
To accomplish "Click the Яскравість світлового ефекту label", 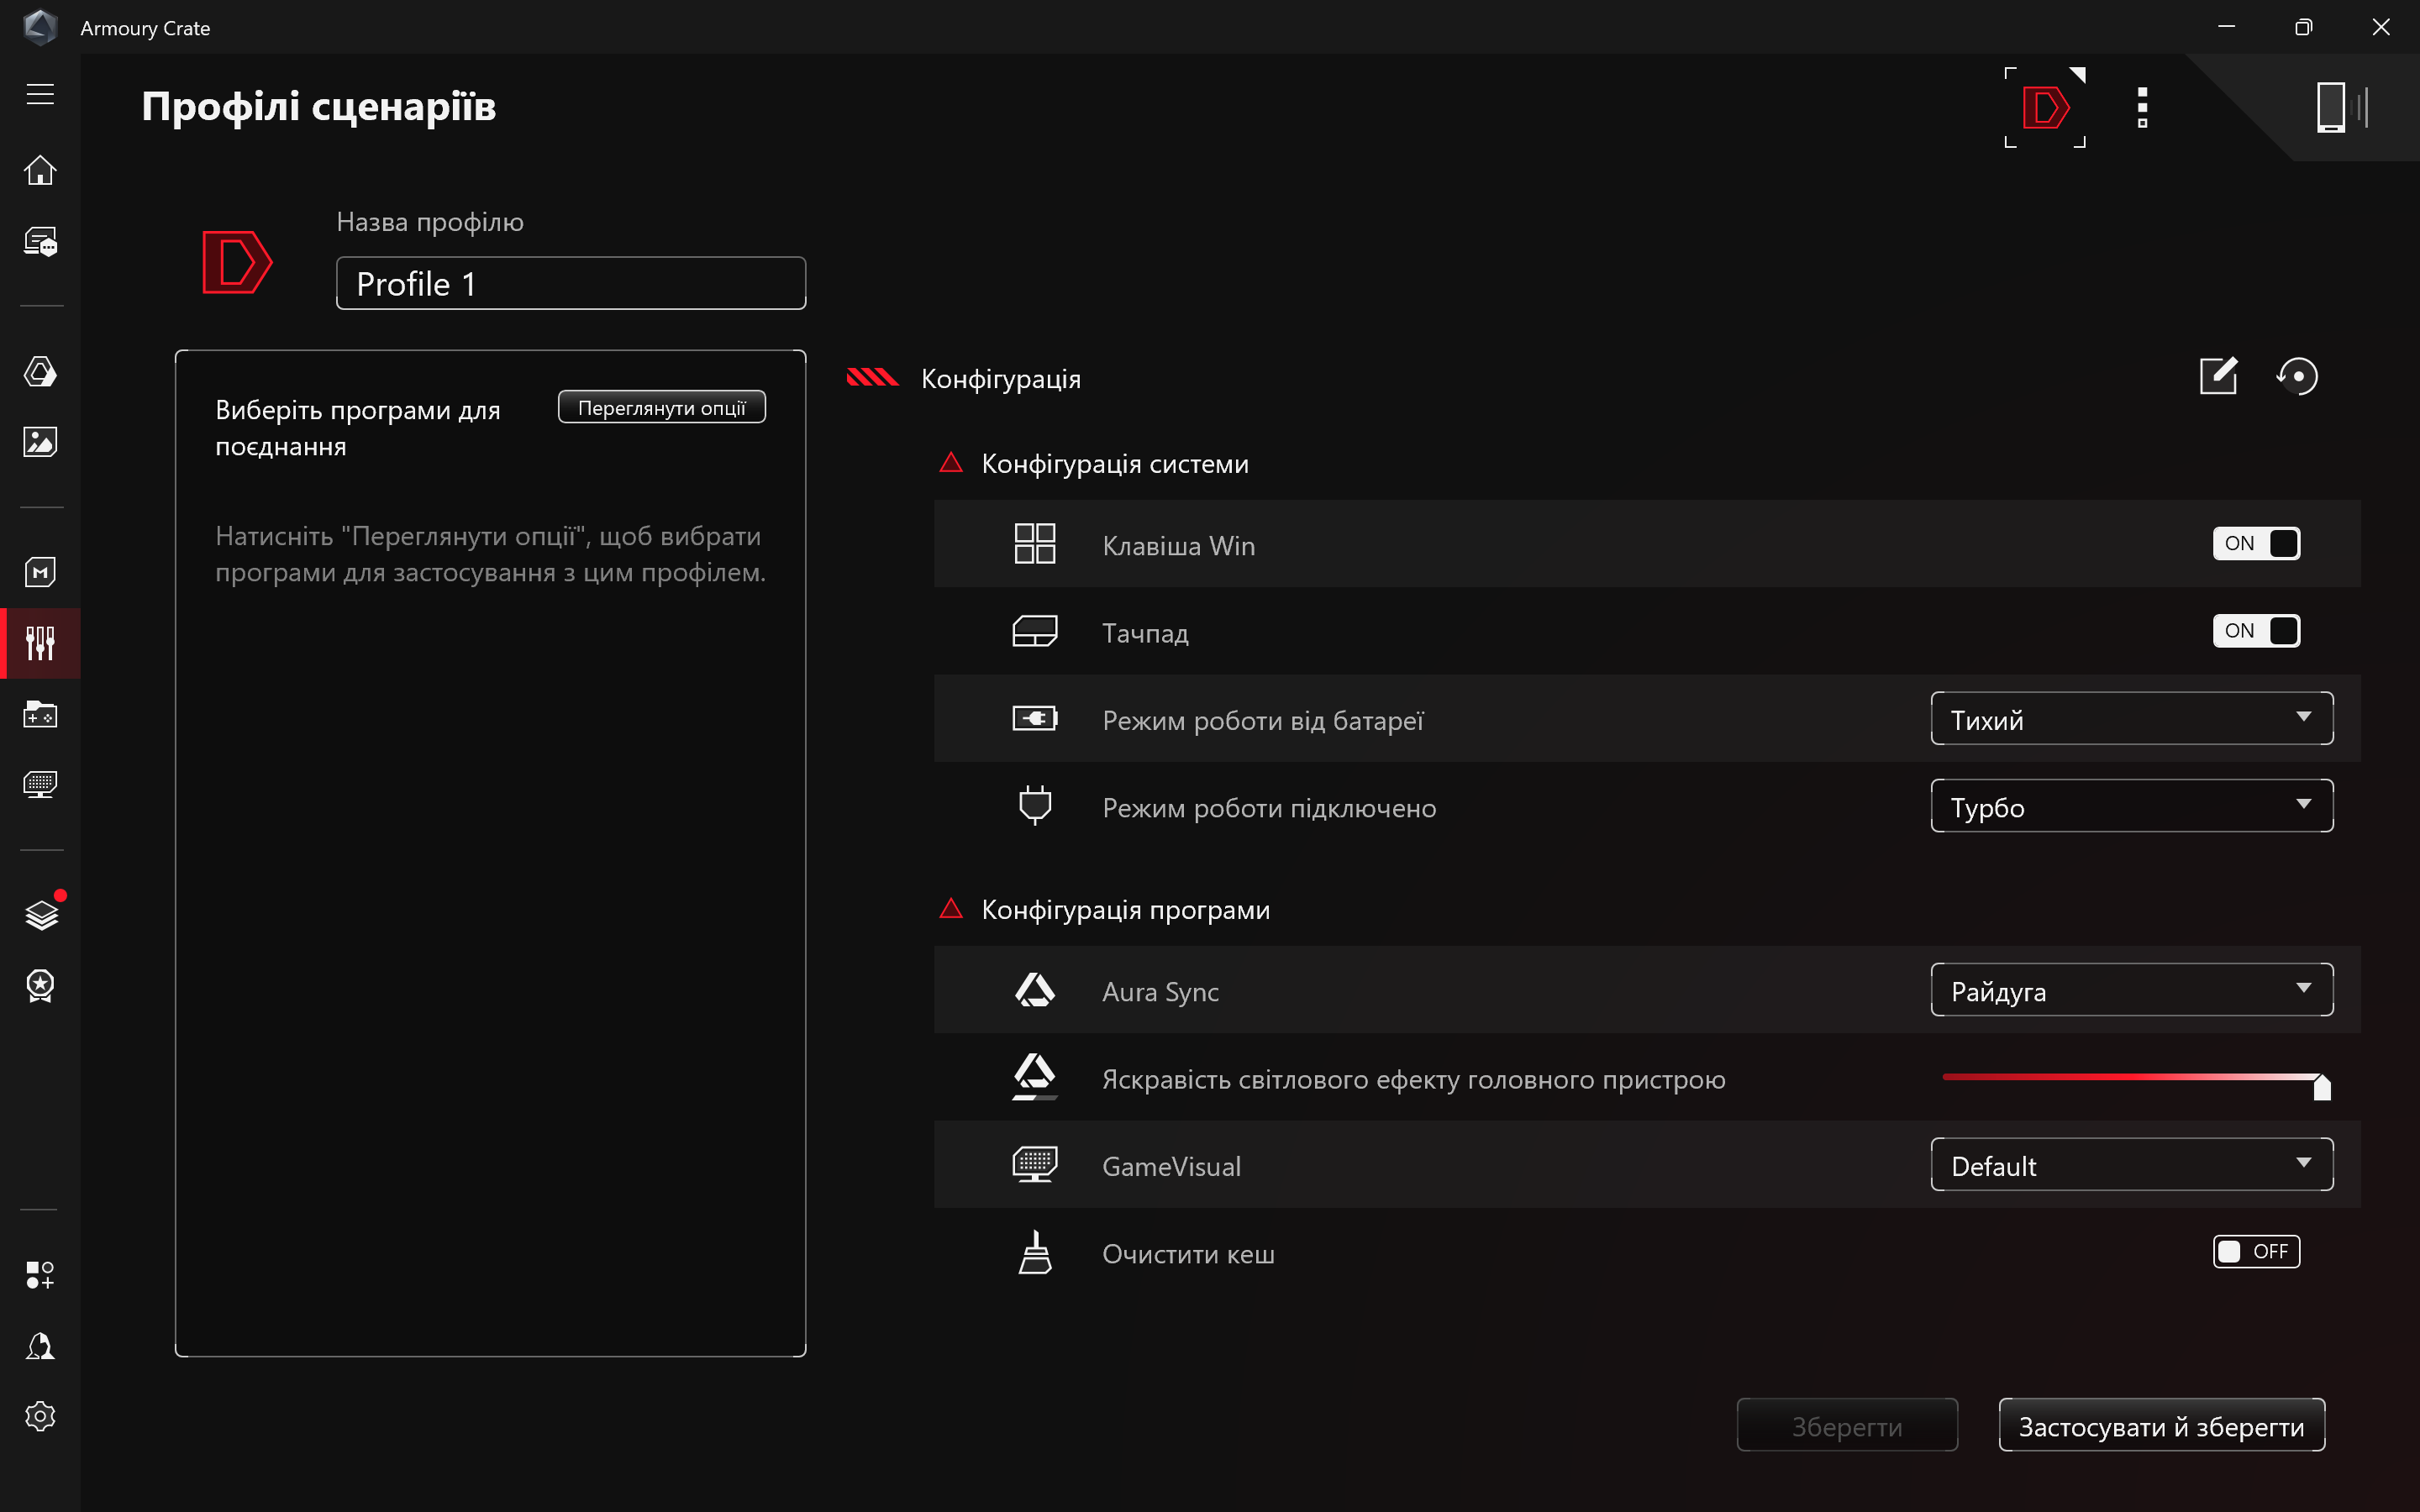I will [1413, 1080].
